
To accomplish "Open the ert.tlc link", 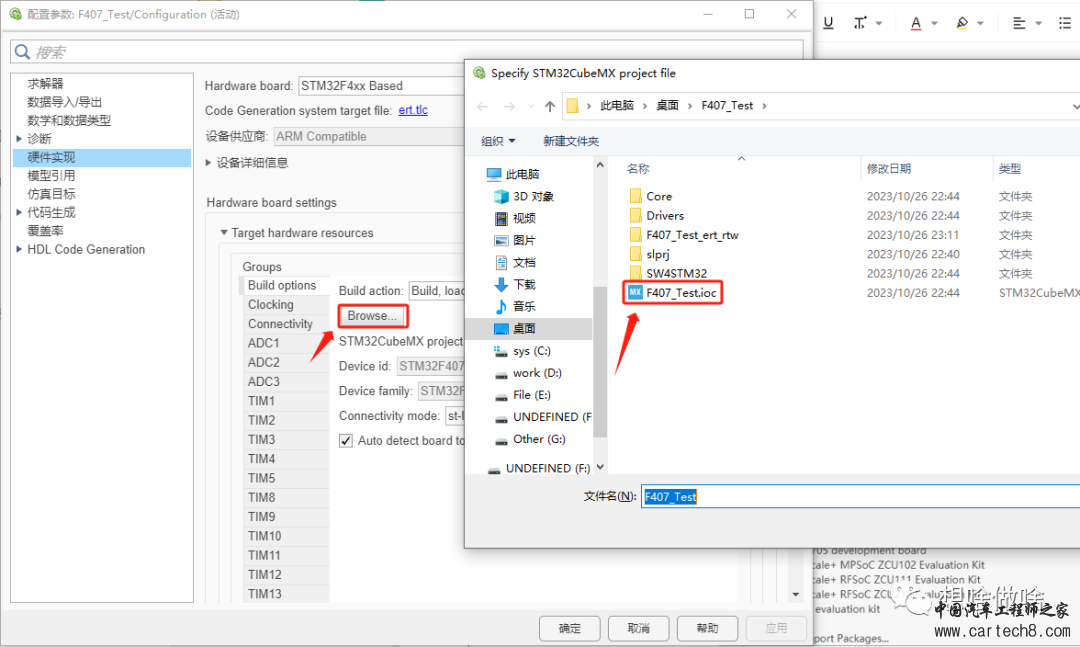I will [413, 110].
